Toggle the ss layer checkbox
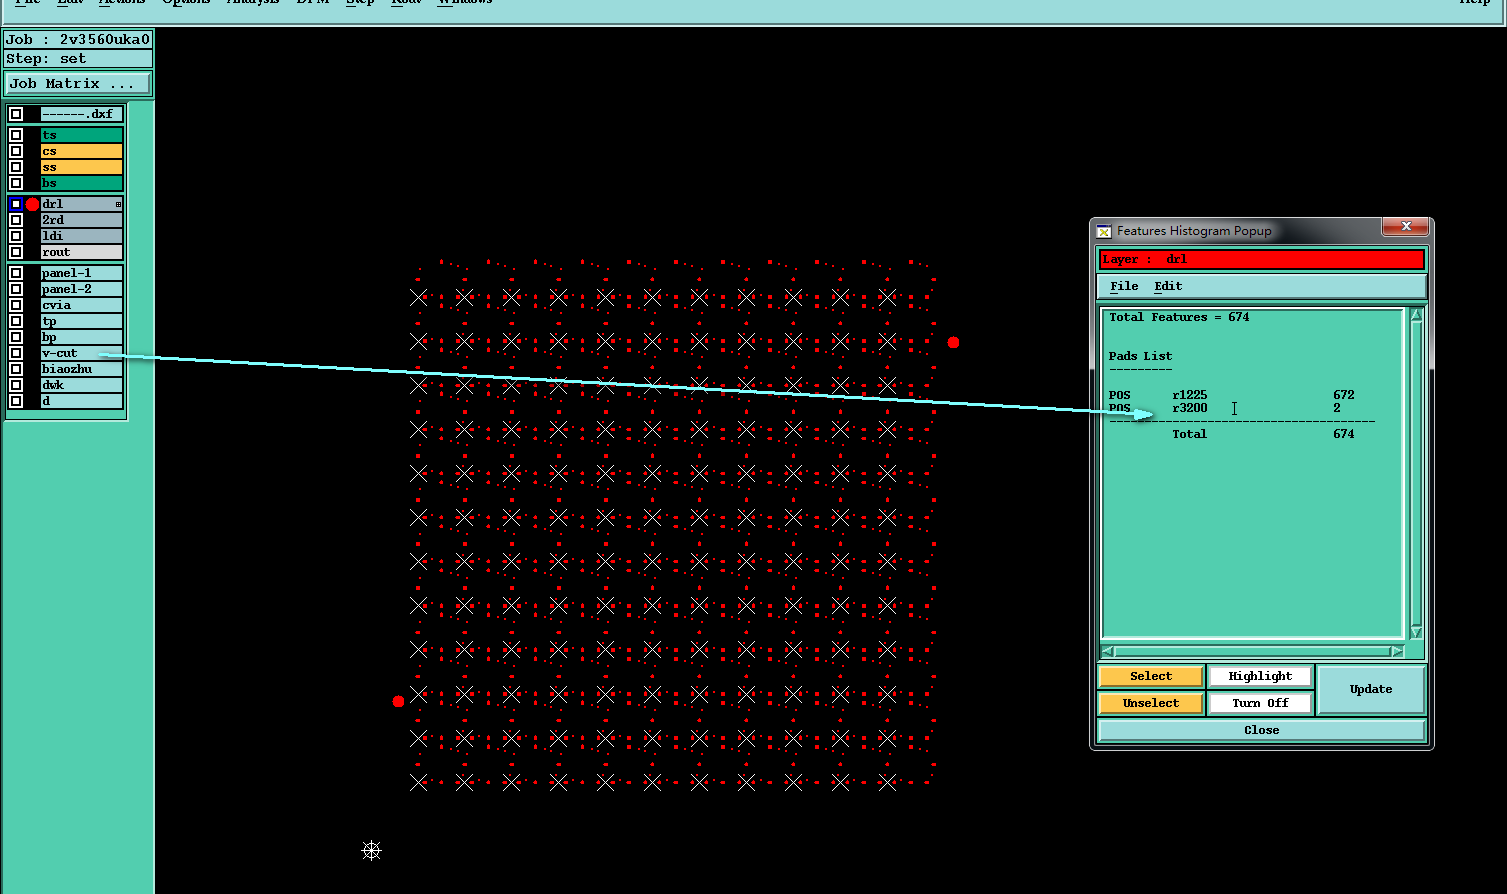1507x894 pixels. (x=16, y=167)
